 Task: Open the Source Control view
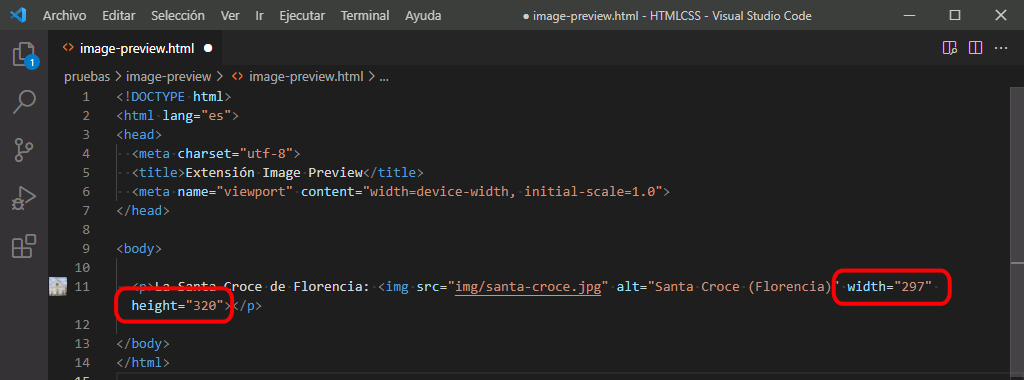24,150
